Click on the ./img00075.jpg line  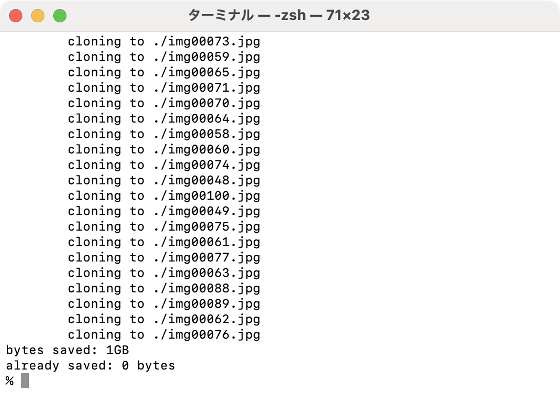(x=164, y=227)
